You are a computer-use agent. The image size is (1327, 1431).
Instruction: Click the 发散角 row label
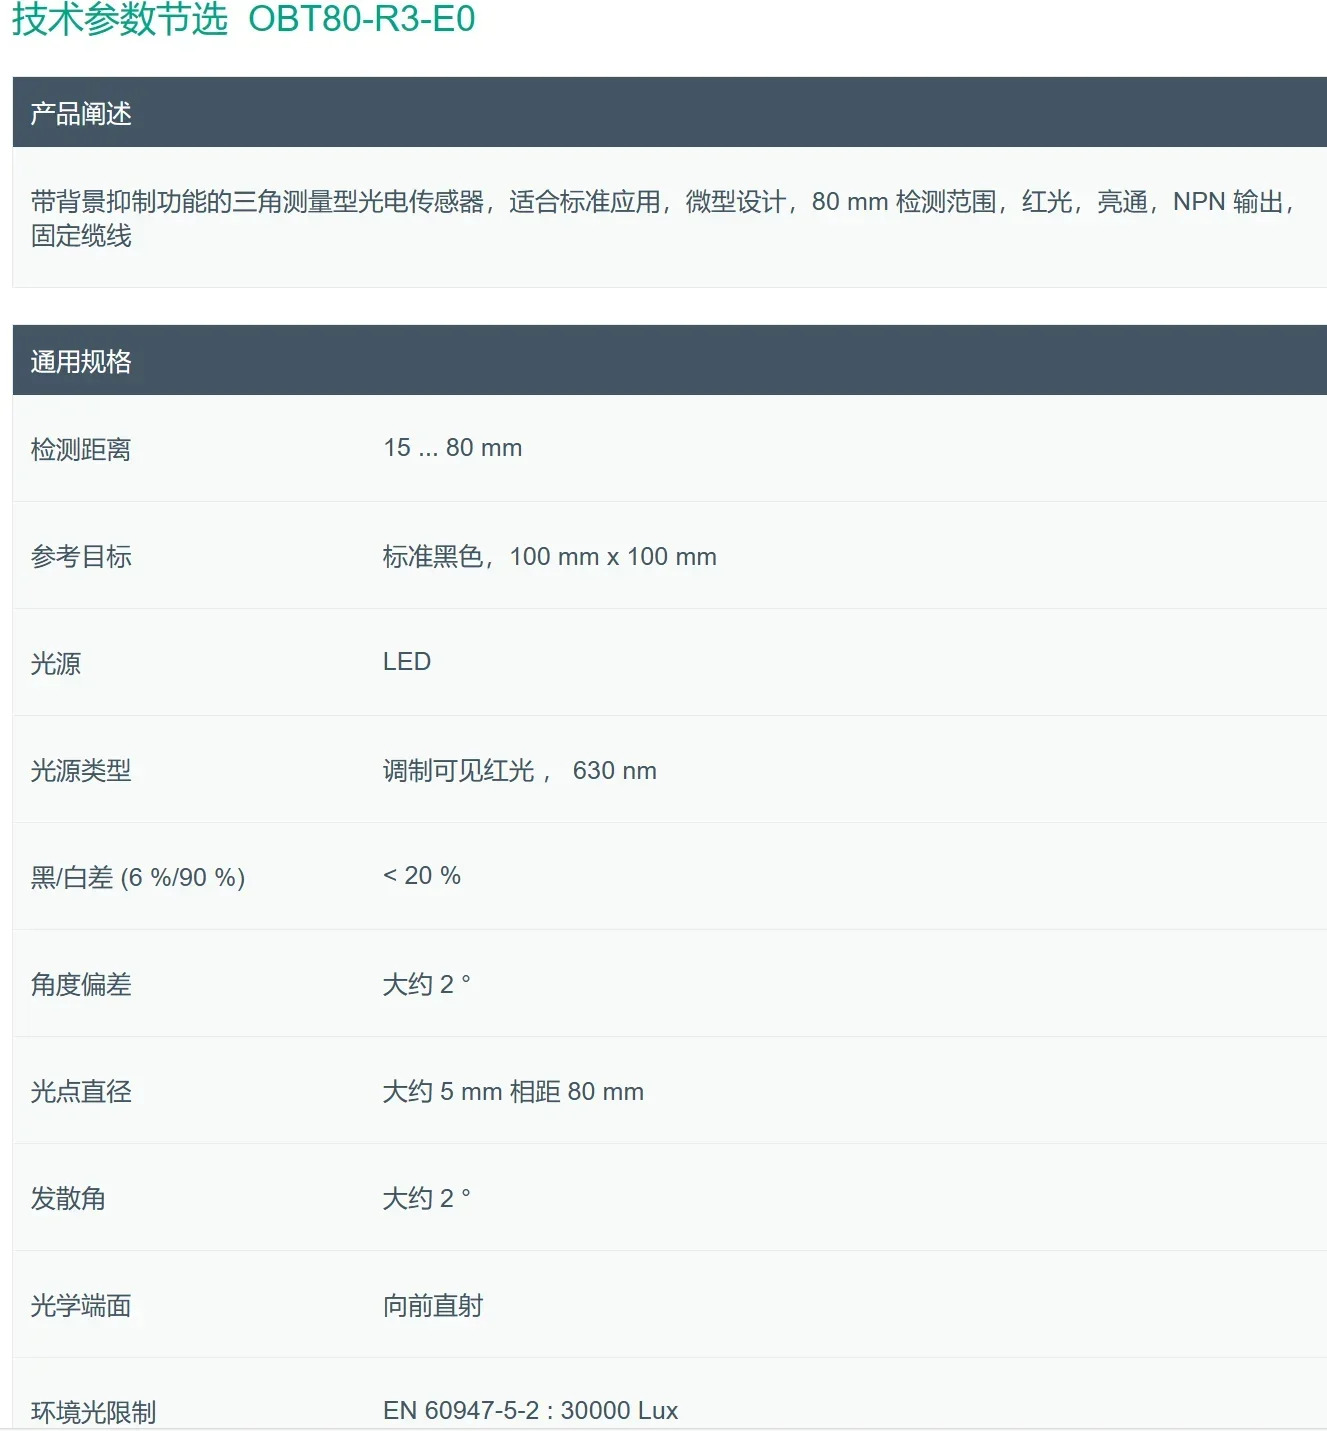click(x=68, y=1198)
